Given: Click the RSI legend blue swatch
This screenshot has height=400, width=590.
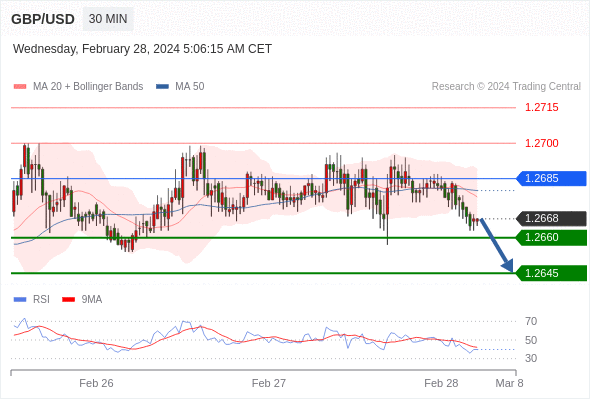Looking at the screenshot, I should click(x=20, y=300).
